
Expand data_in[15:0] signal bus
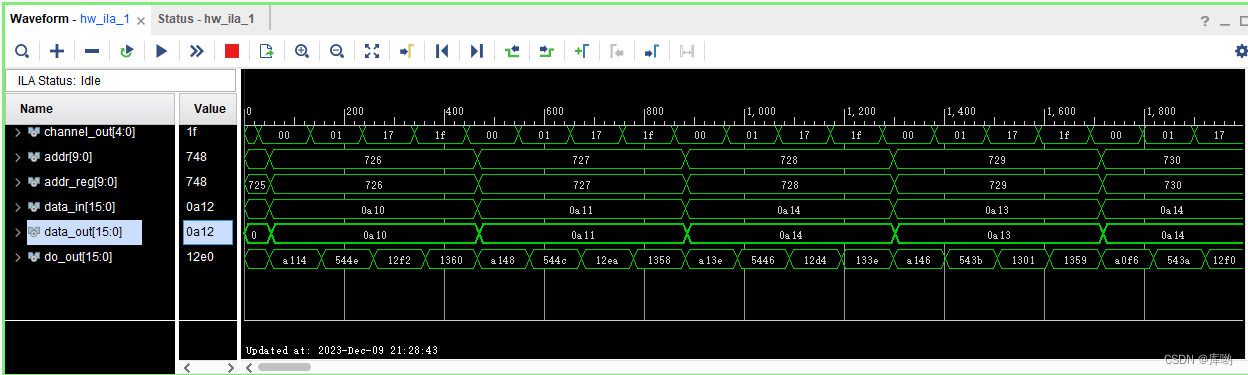[17, 207]
